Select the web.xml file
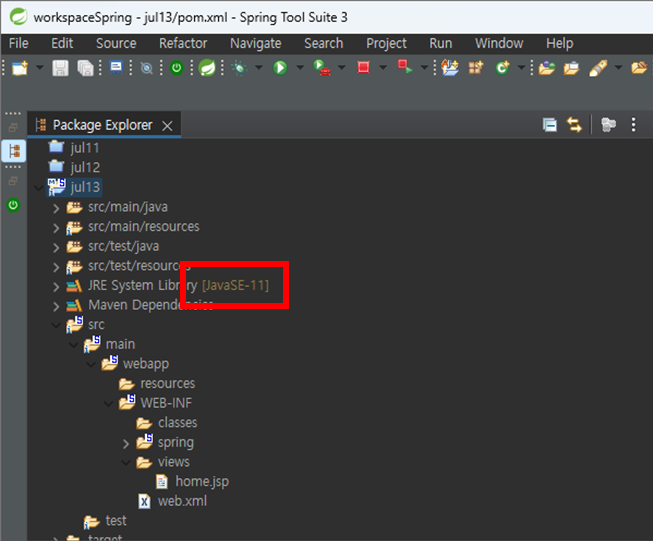Screen dimensions: 653x541 point(182,501)
